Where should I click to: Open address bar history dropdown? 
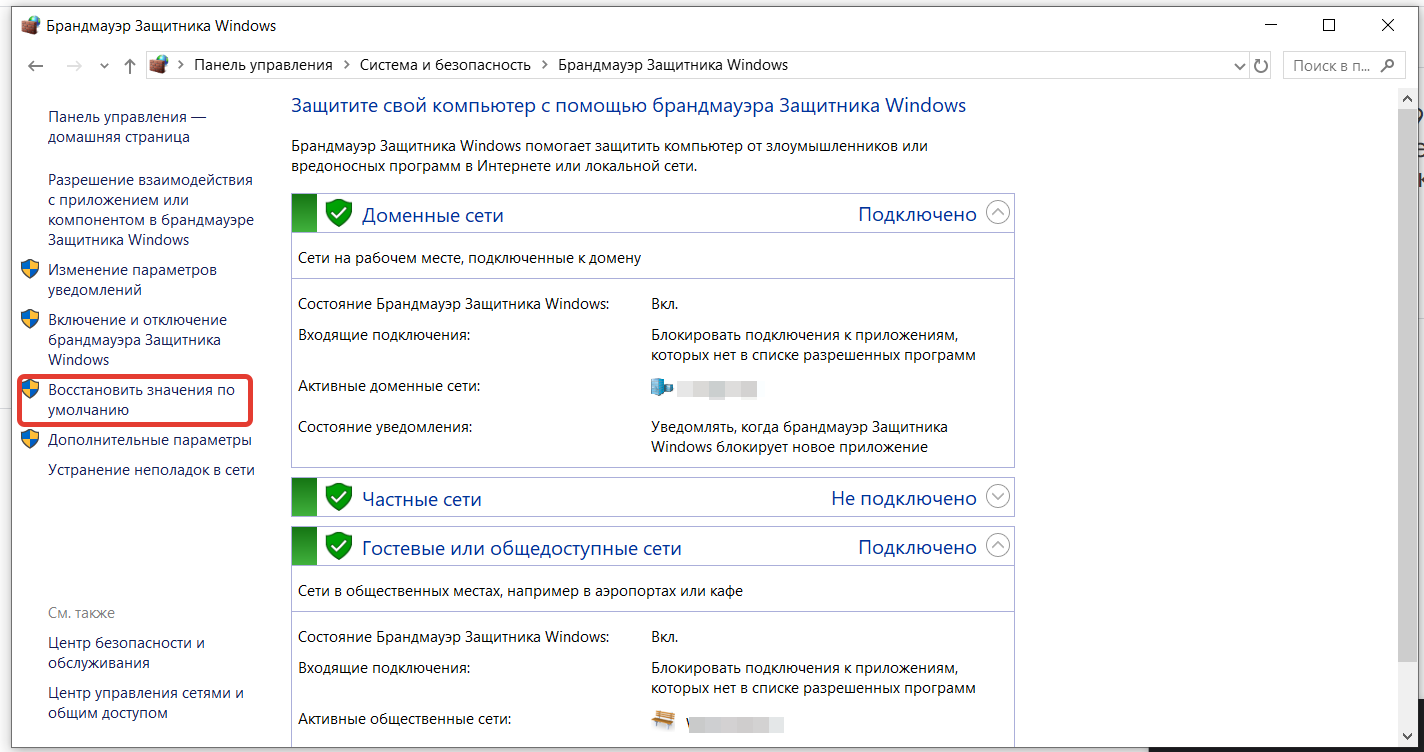[x=1240, y=66]
